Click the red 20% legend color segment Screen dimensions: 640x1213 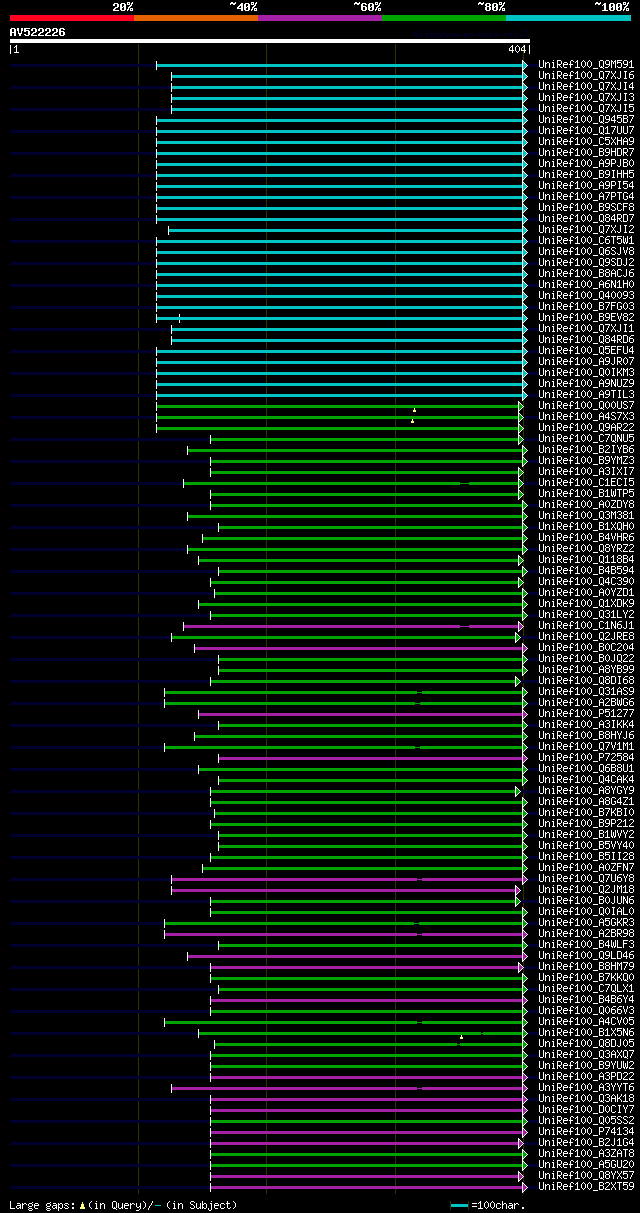(x=72, y=17)
